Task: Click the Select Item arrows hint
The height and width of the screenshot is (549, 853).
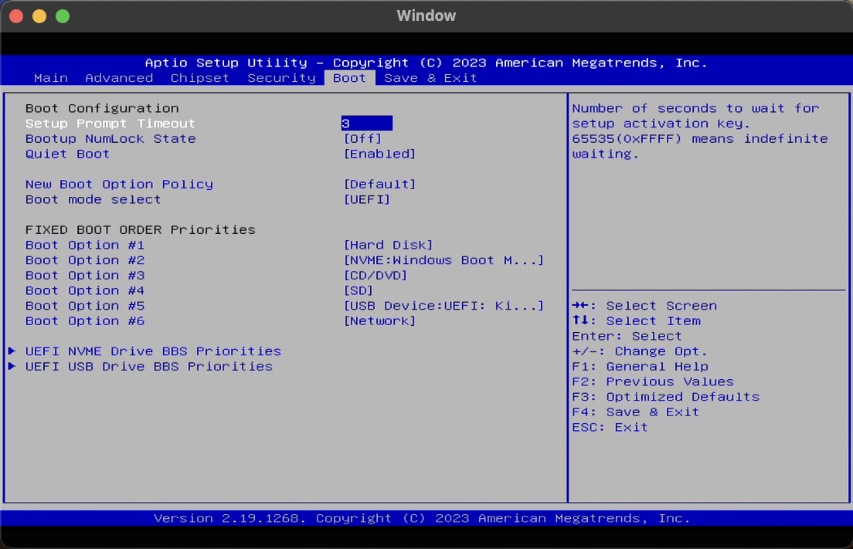Action: pyautogui.click(x=636, y=321)
